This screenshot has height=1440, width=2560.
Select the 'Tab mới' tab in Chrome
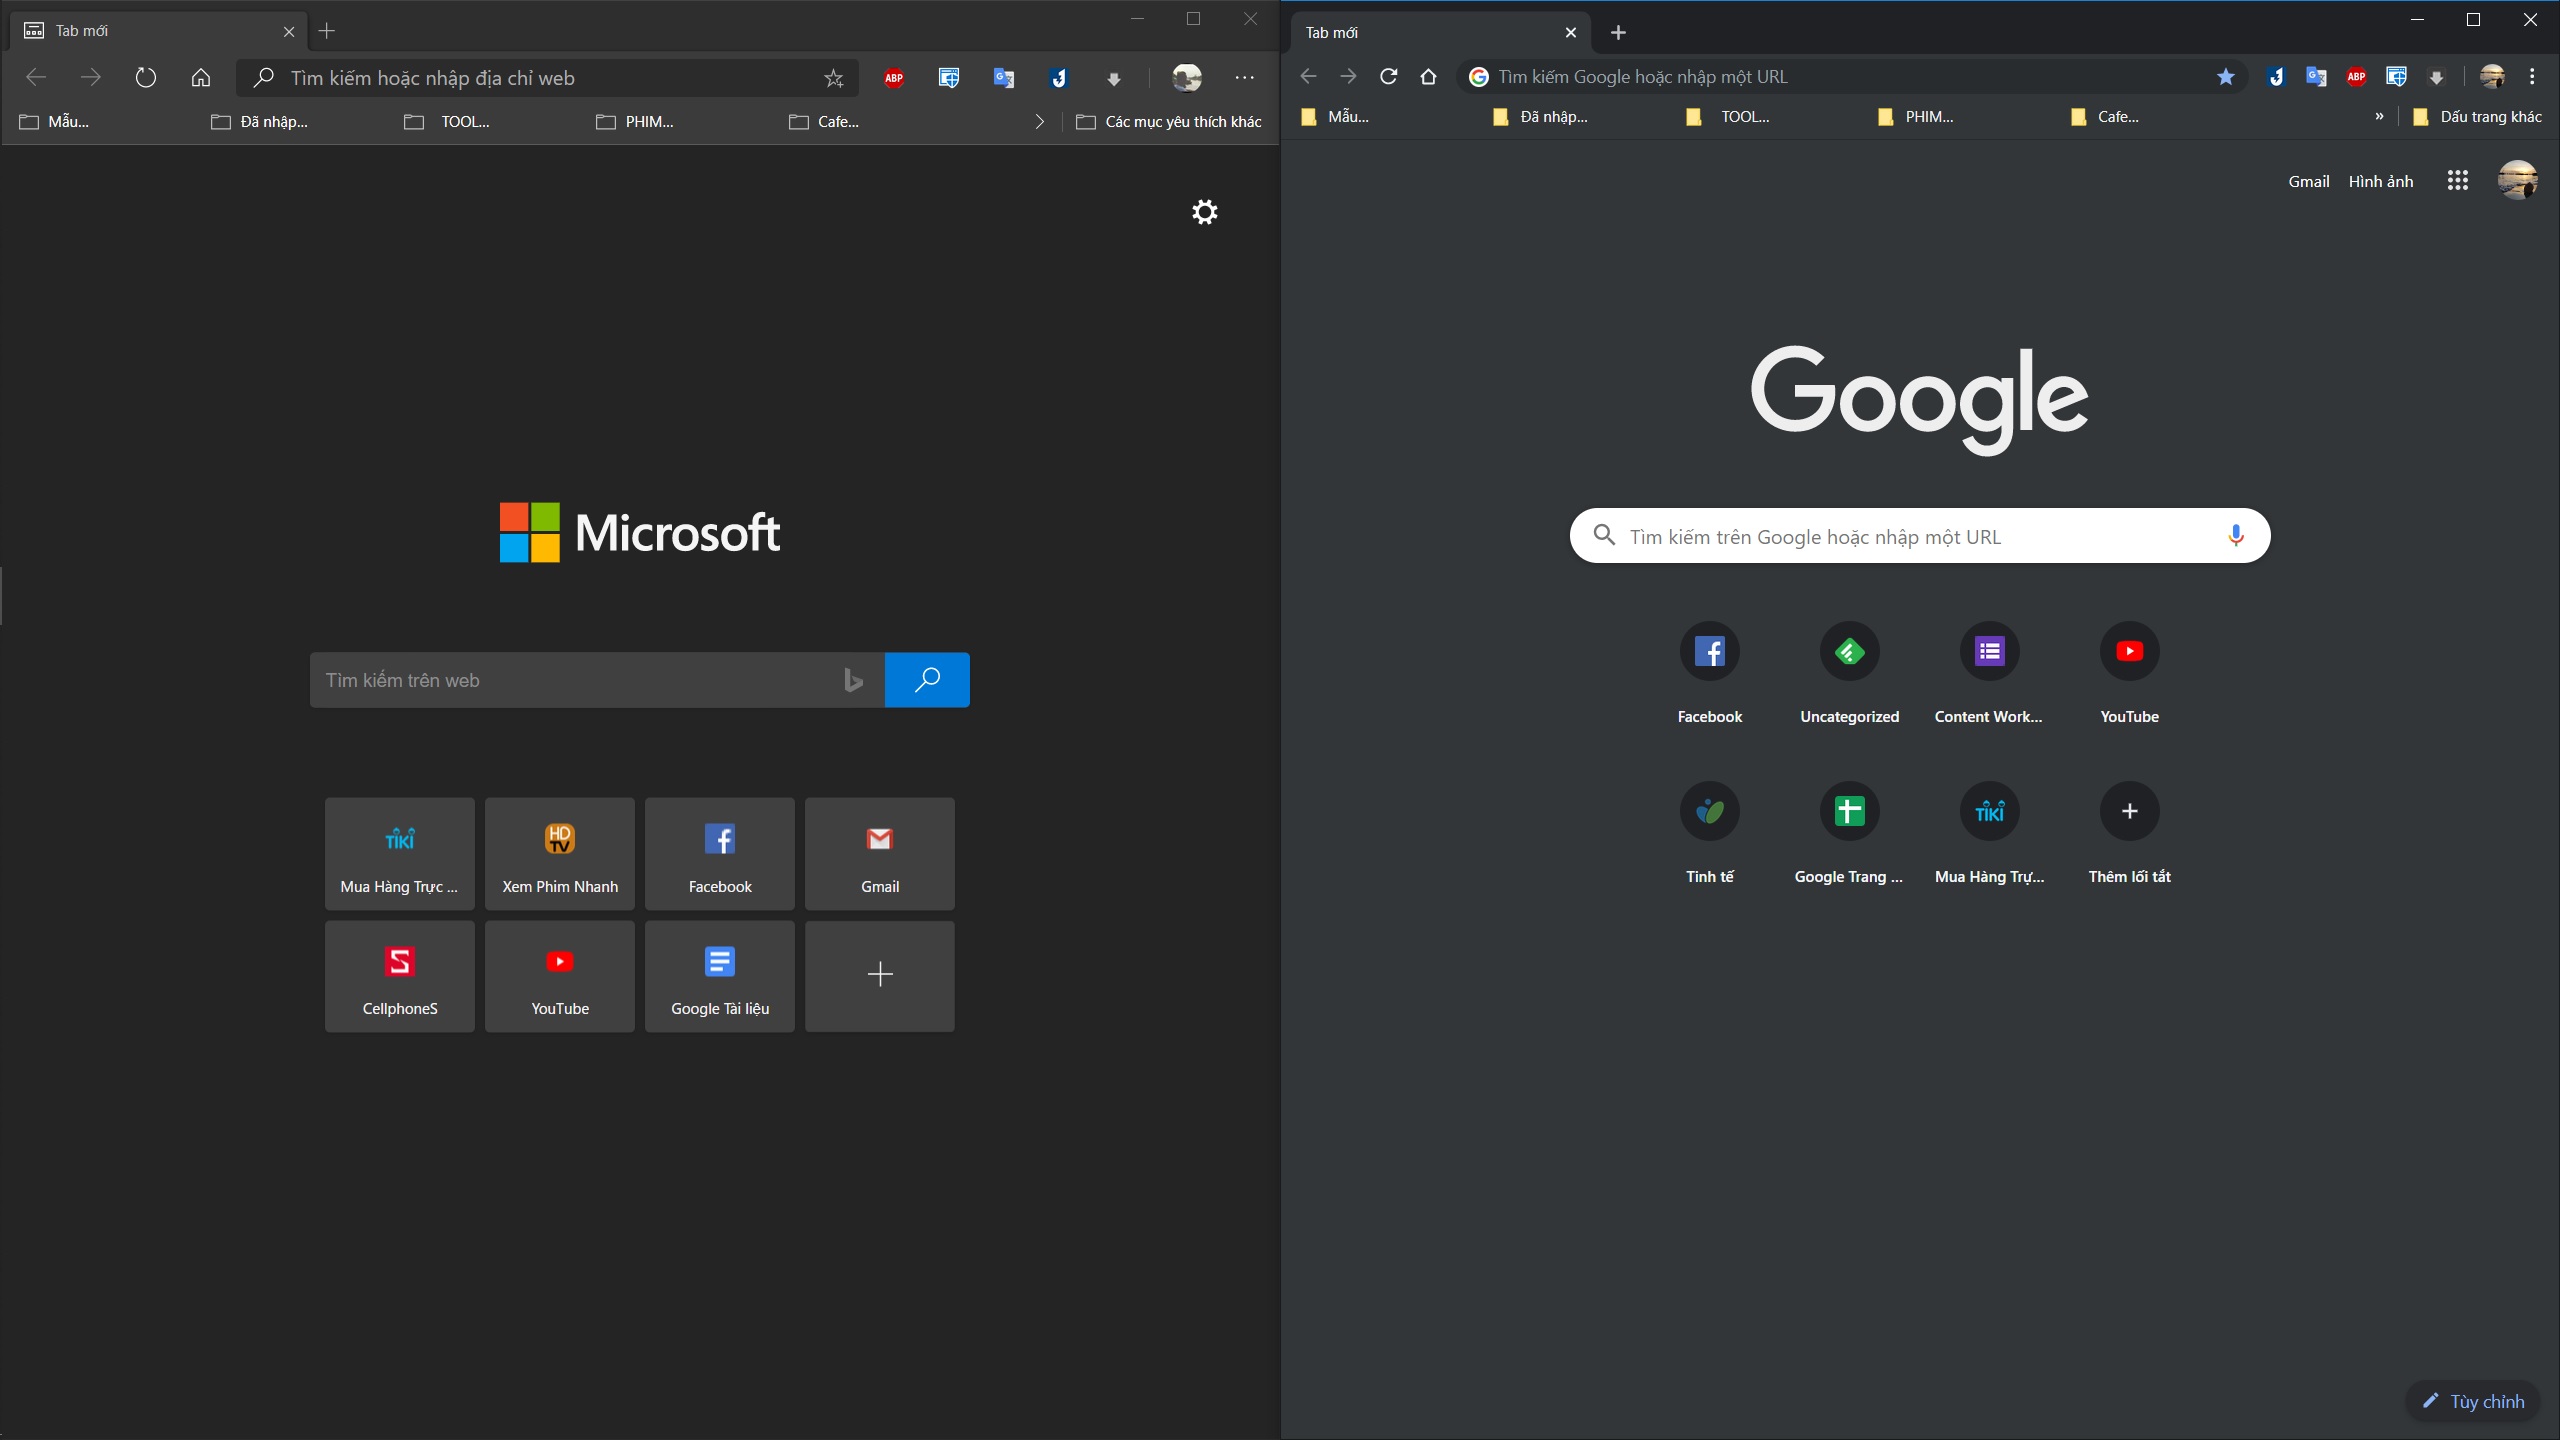(x=1440, y=33)
